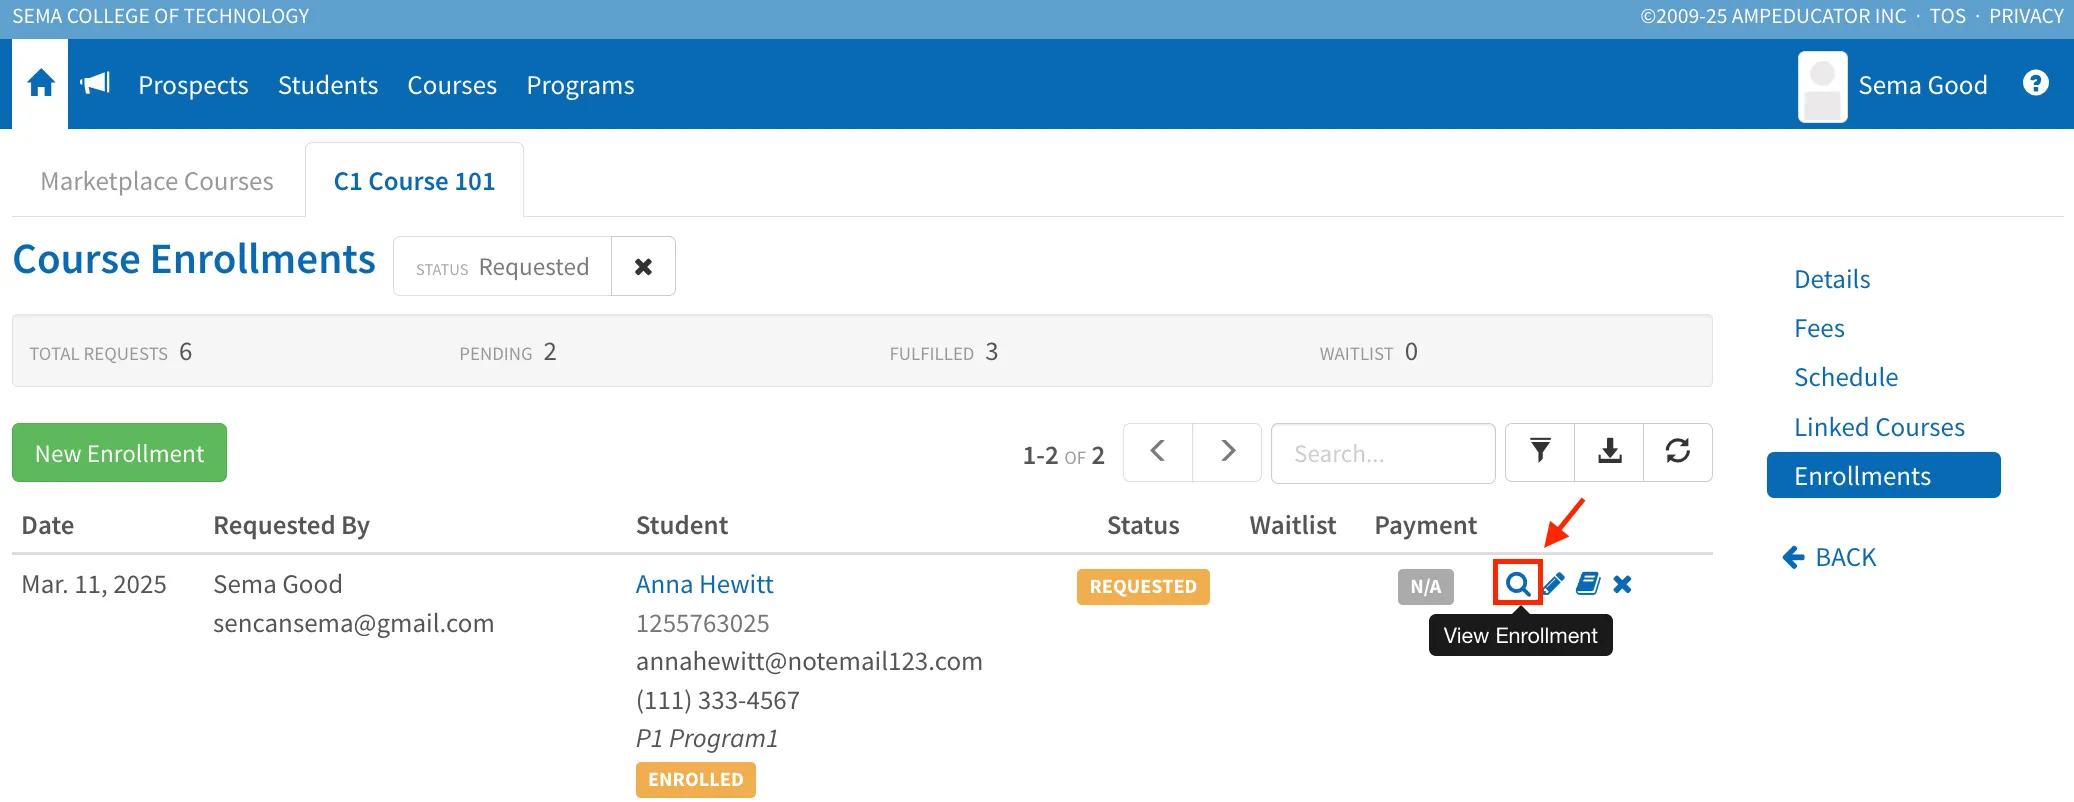Open the Students menu
Viewport: 2074px width, 802px height.
coord(328,85)
